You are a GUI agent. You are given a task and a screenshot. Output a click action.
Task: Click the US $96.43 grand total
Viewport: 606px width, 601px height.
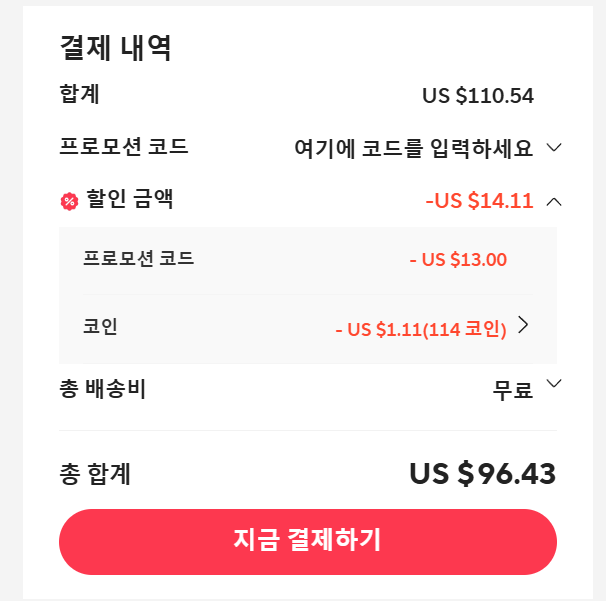(482, 474)
